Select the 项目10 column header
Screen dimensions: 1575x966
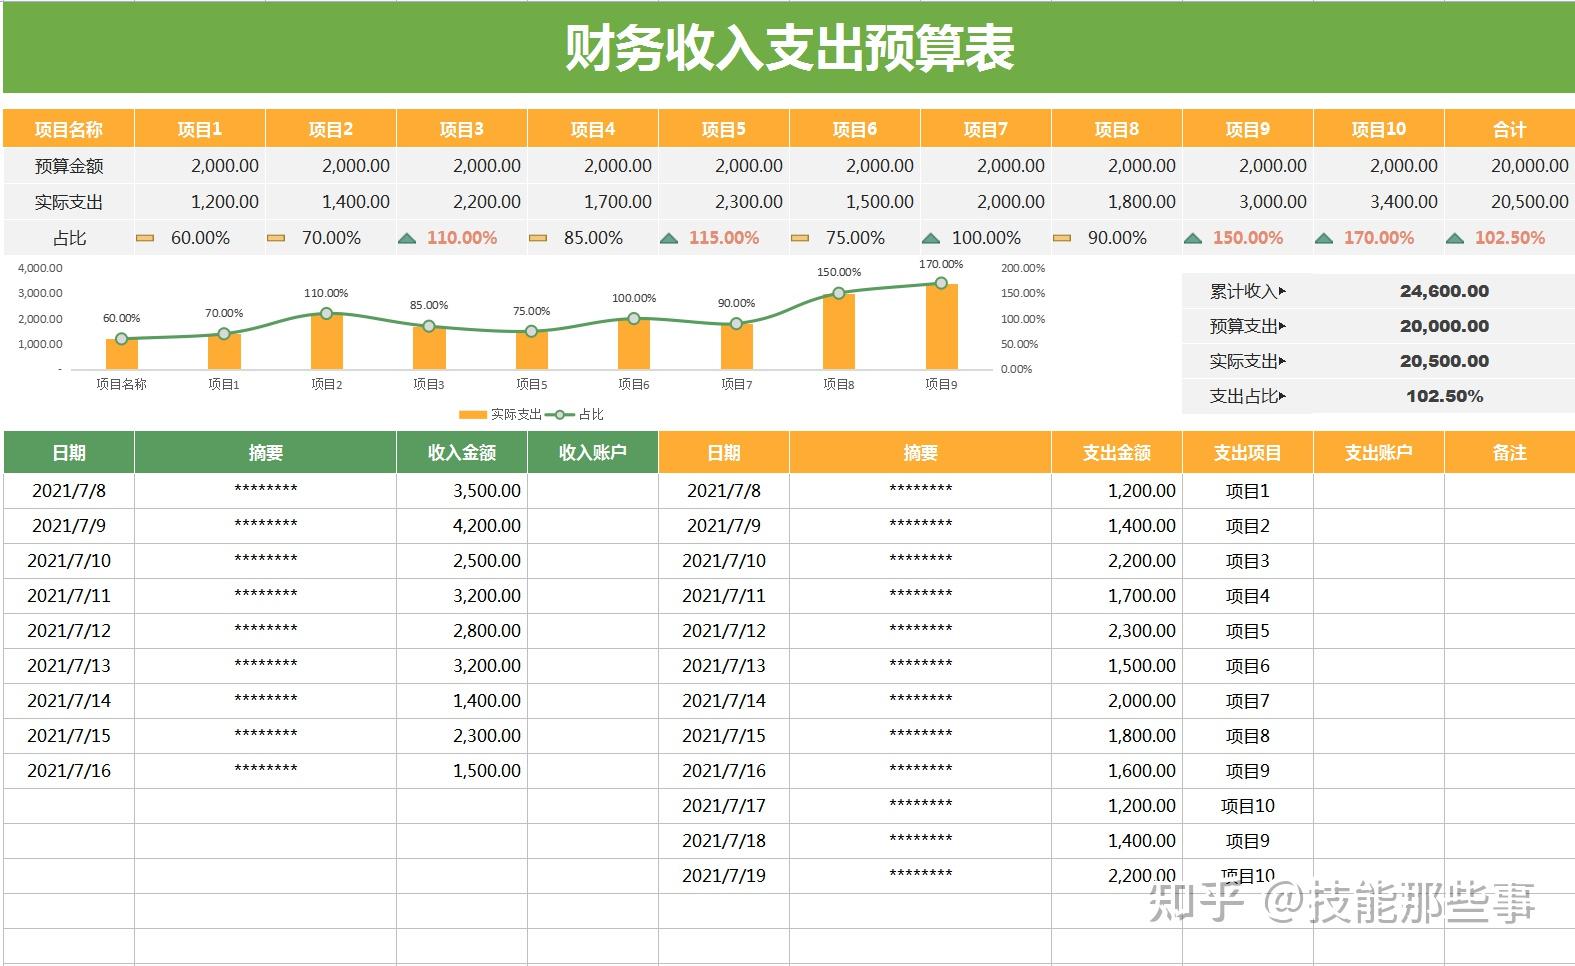tap(1379, 129)
